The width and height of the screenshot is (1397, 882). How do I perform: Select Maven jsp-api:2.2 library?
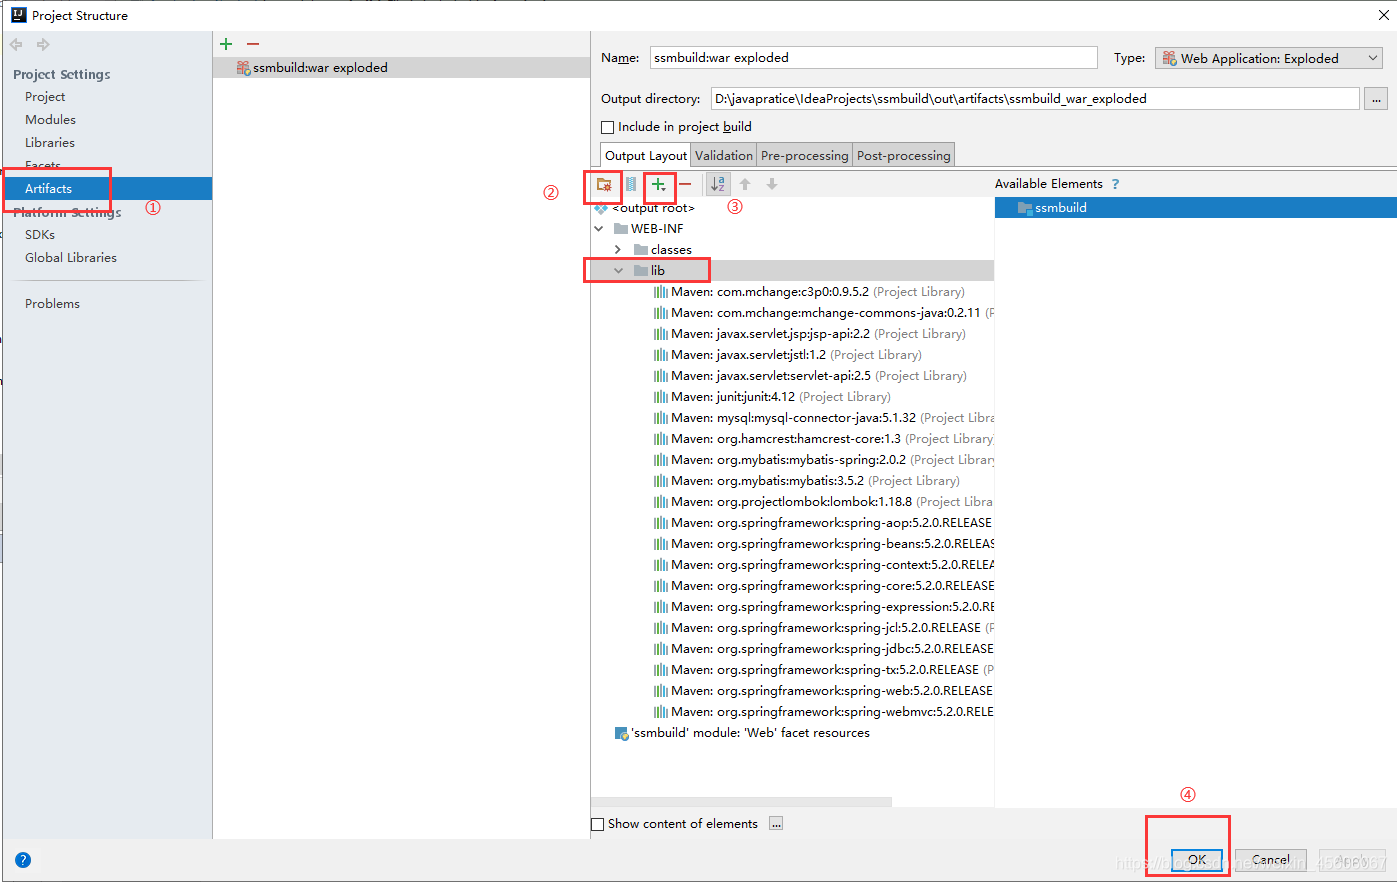pyautogui.click(x=809, y=334)
